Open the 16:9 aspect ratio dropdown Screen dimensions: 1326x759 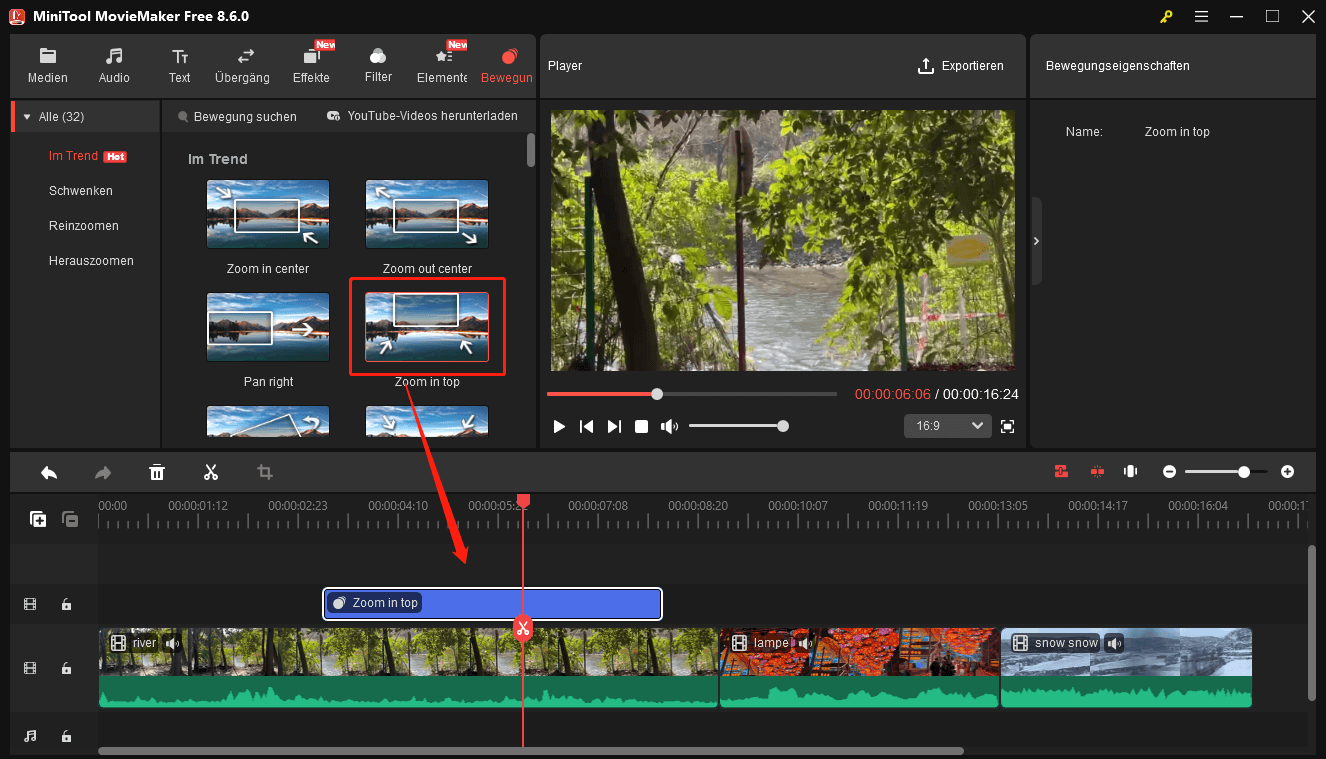coord(947,425)
